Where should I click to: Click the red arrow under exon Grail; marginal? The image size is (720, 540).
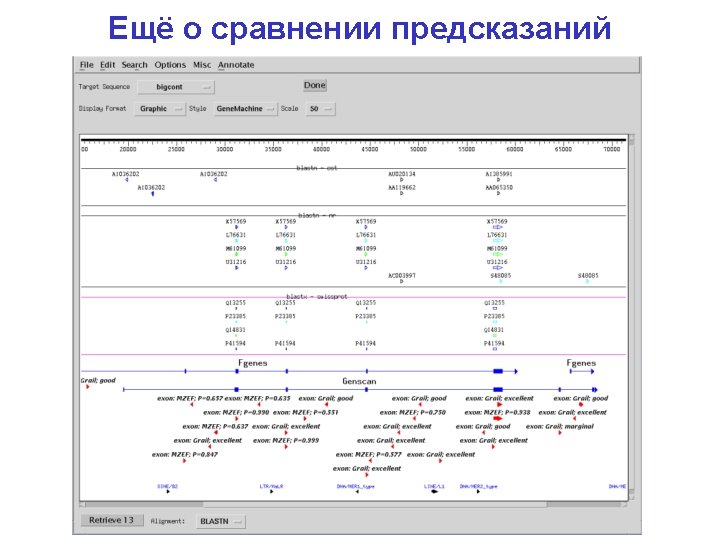coord(560,433)
